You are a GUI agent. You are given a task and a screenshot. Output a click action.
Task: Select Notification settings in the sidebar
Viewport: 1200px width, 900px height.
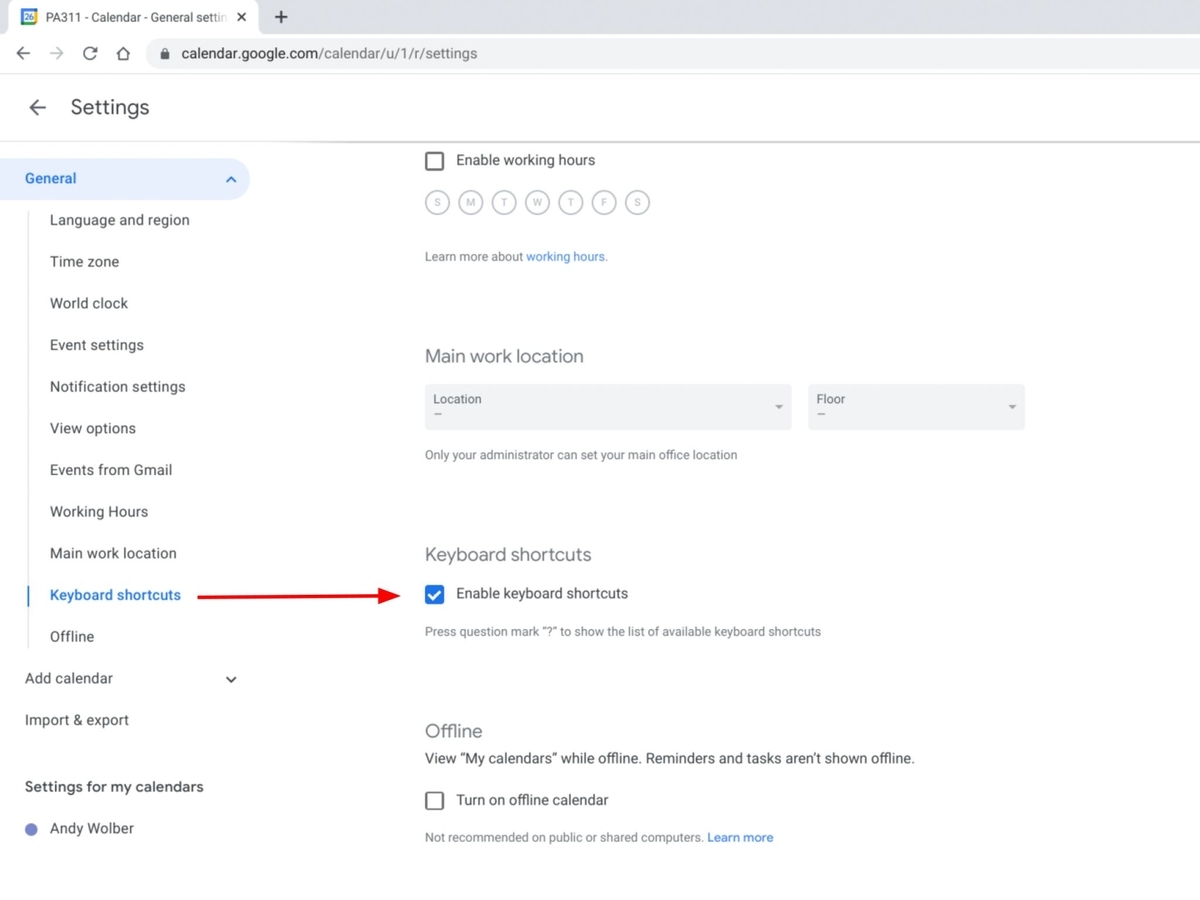tap(117, 387)
